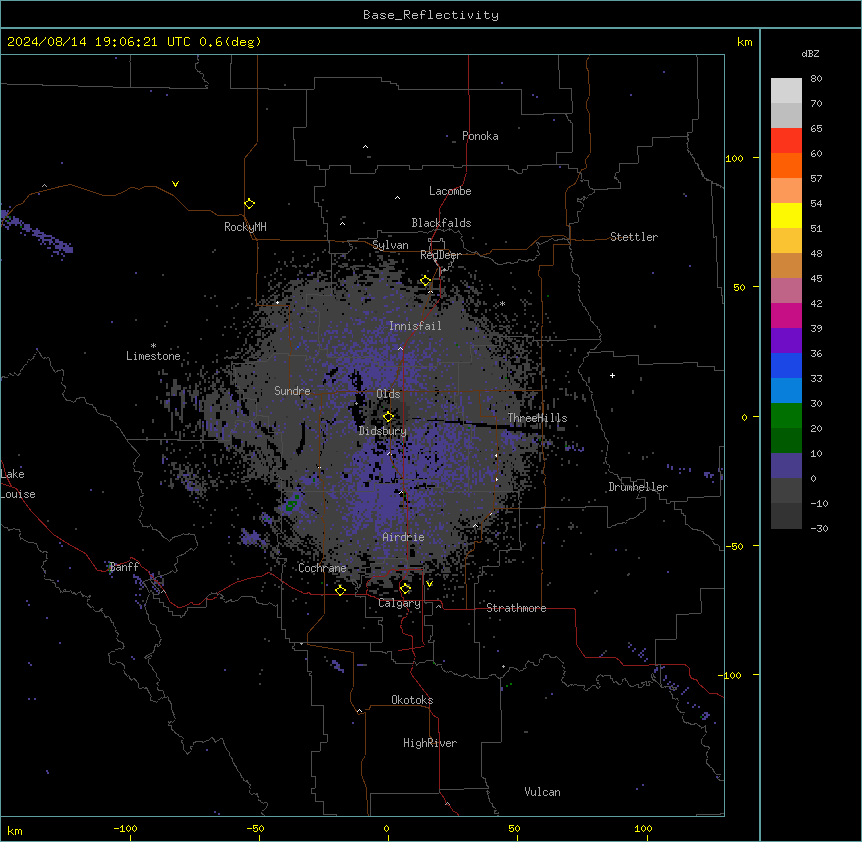
Task: Click the Lake Louise label
Action: [x=18, y=484]
